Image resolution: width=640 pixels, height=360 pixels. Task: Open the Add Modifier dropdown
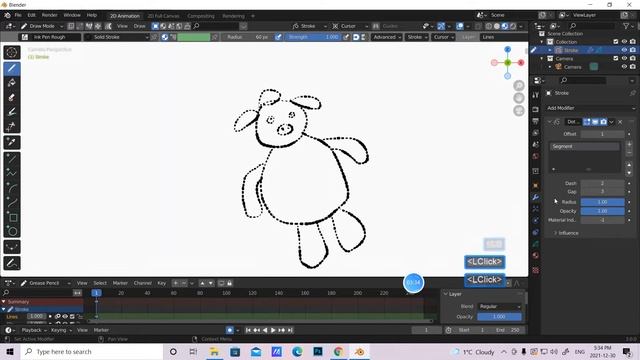(x=591, y=108)
